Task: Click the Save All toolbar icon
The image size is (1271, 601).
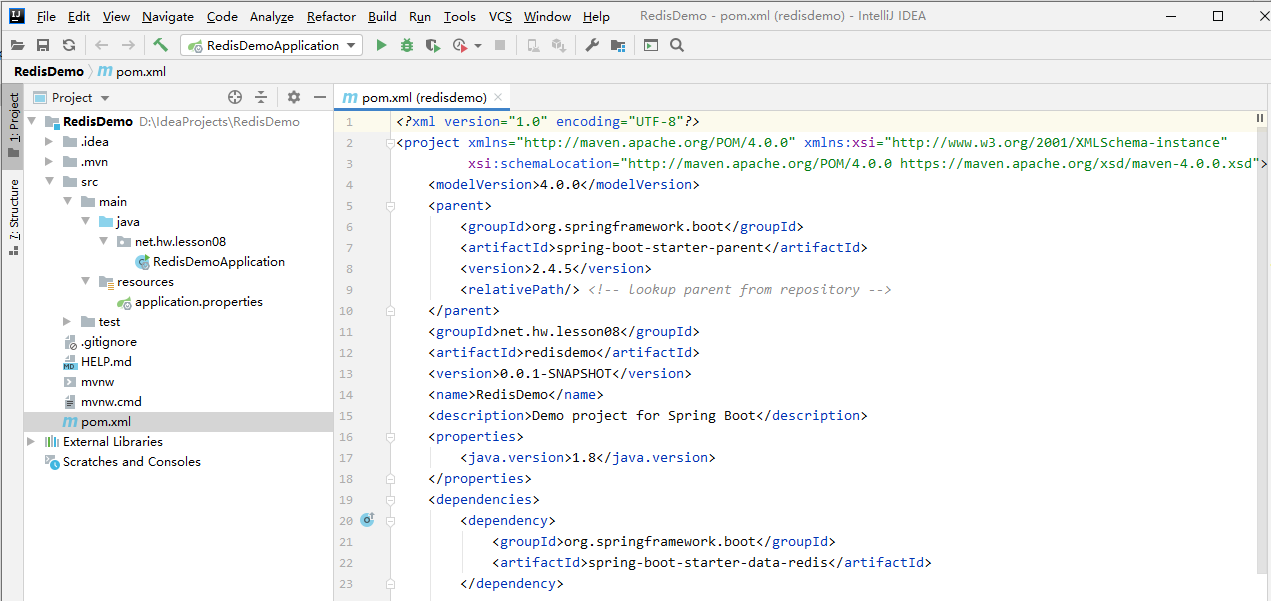Action: (x=43, y=45)
